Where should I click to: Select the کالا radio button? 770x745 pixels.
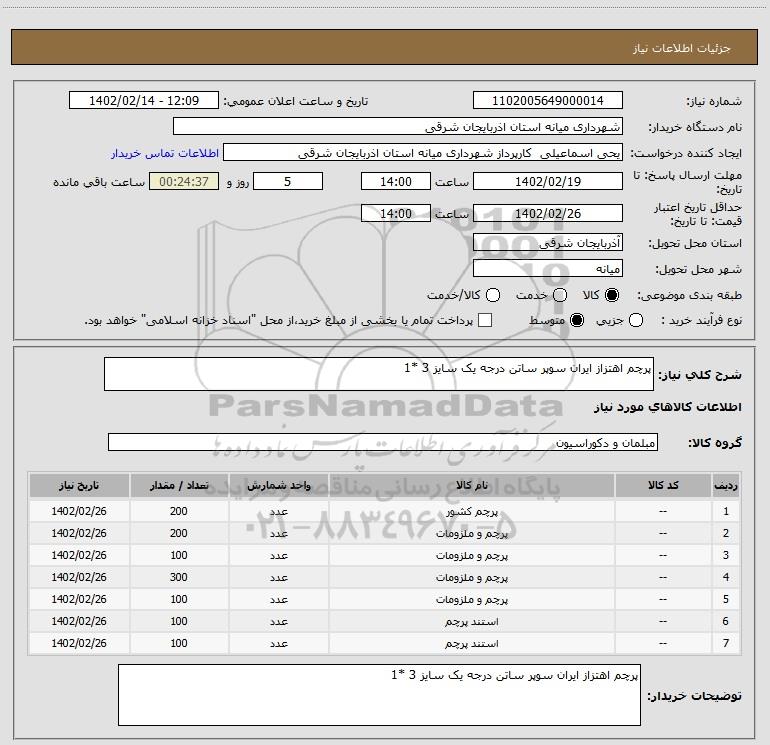(612, 295)
